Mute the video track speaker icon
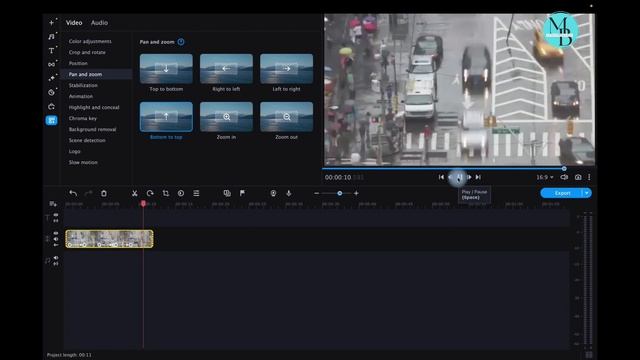This screenshot has width=640, height=360. (56, 239)
